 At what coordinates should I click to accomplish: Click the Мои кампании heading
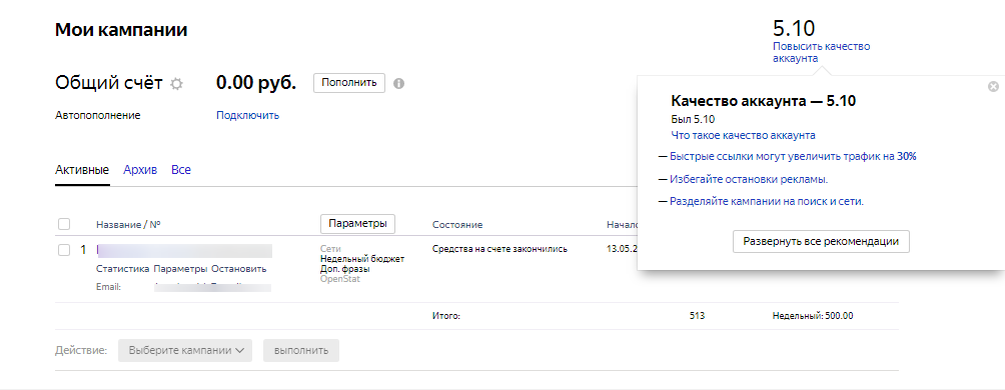click(x=121, y=30)
